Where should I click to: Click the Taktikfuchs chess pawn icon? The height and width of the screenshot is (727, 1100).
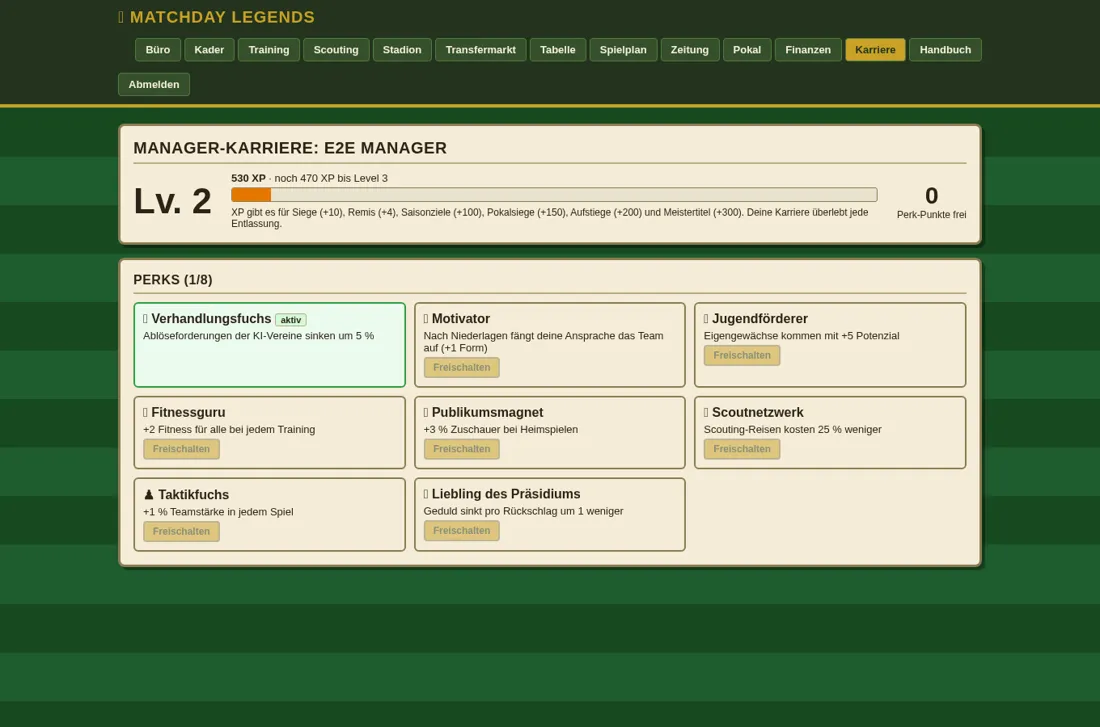coord(149,495)
